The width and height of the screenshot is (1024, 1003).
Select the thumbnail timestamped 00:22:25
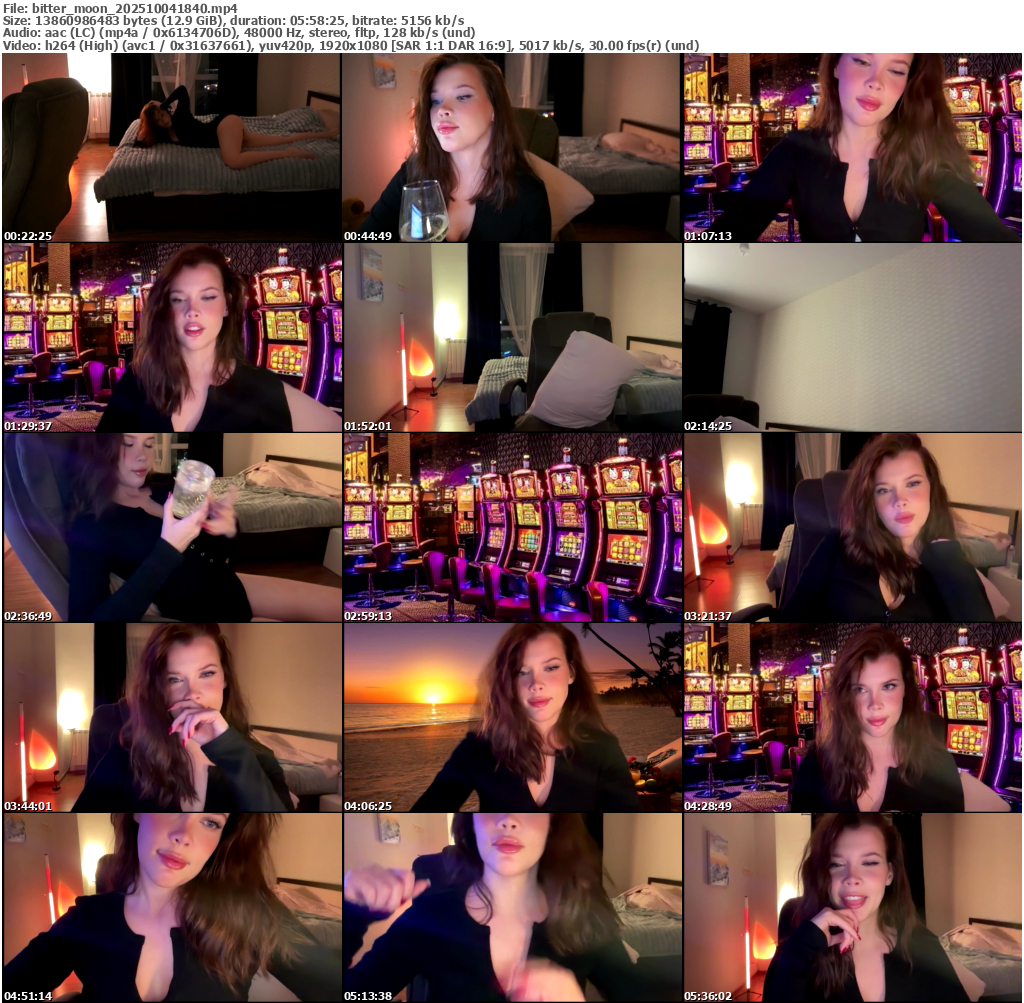point(172,148)
